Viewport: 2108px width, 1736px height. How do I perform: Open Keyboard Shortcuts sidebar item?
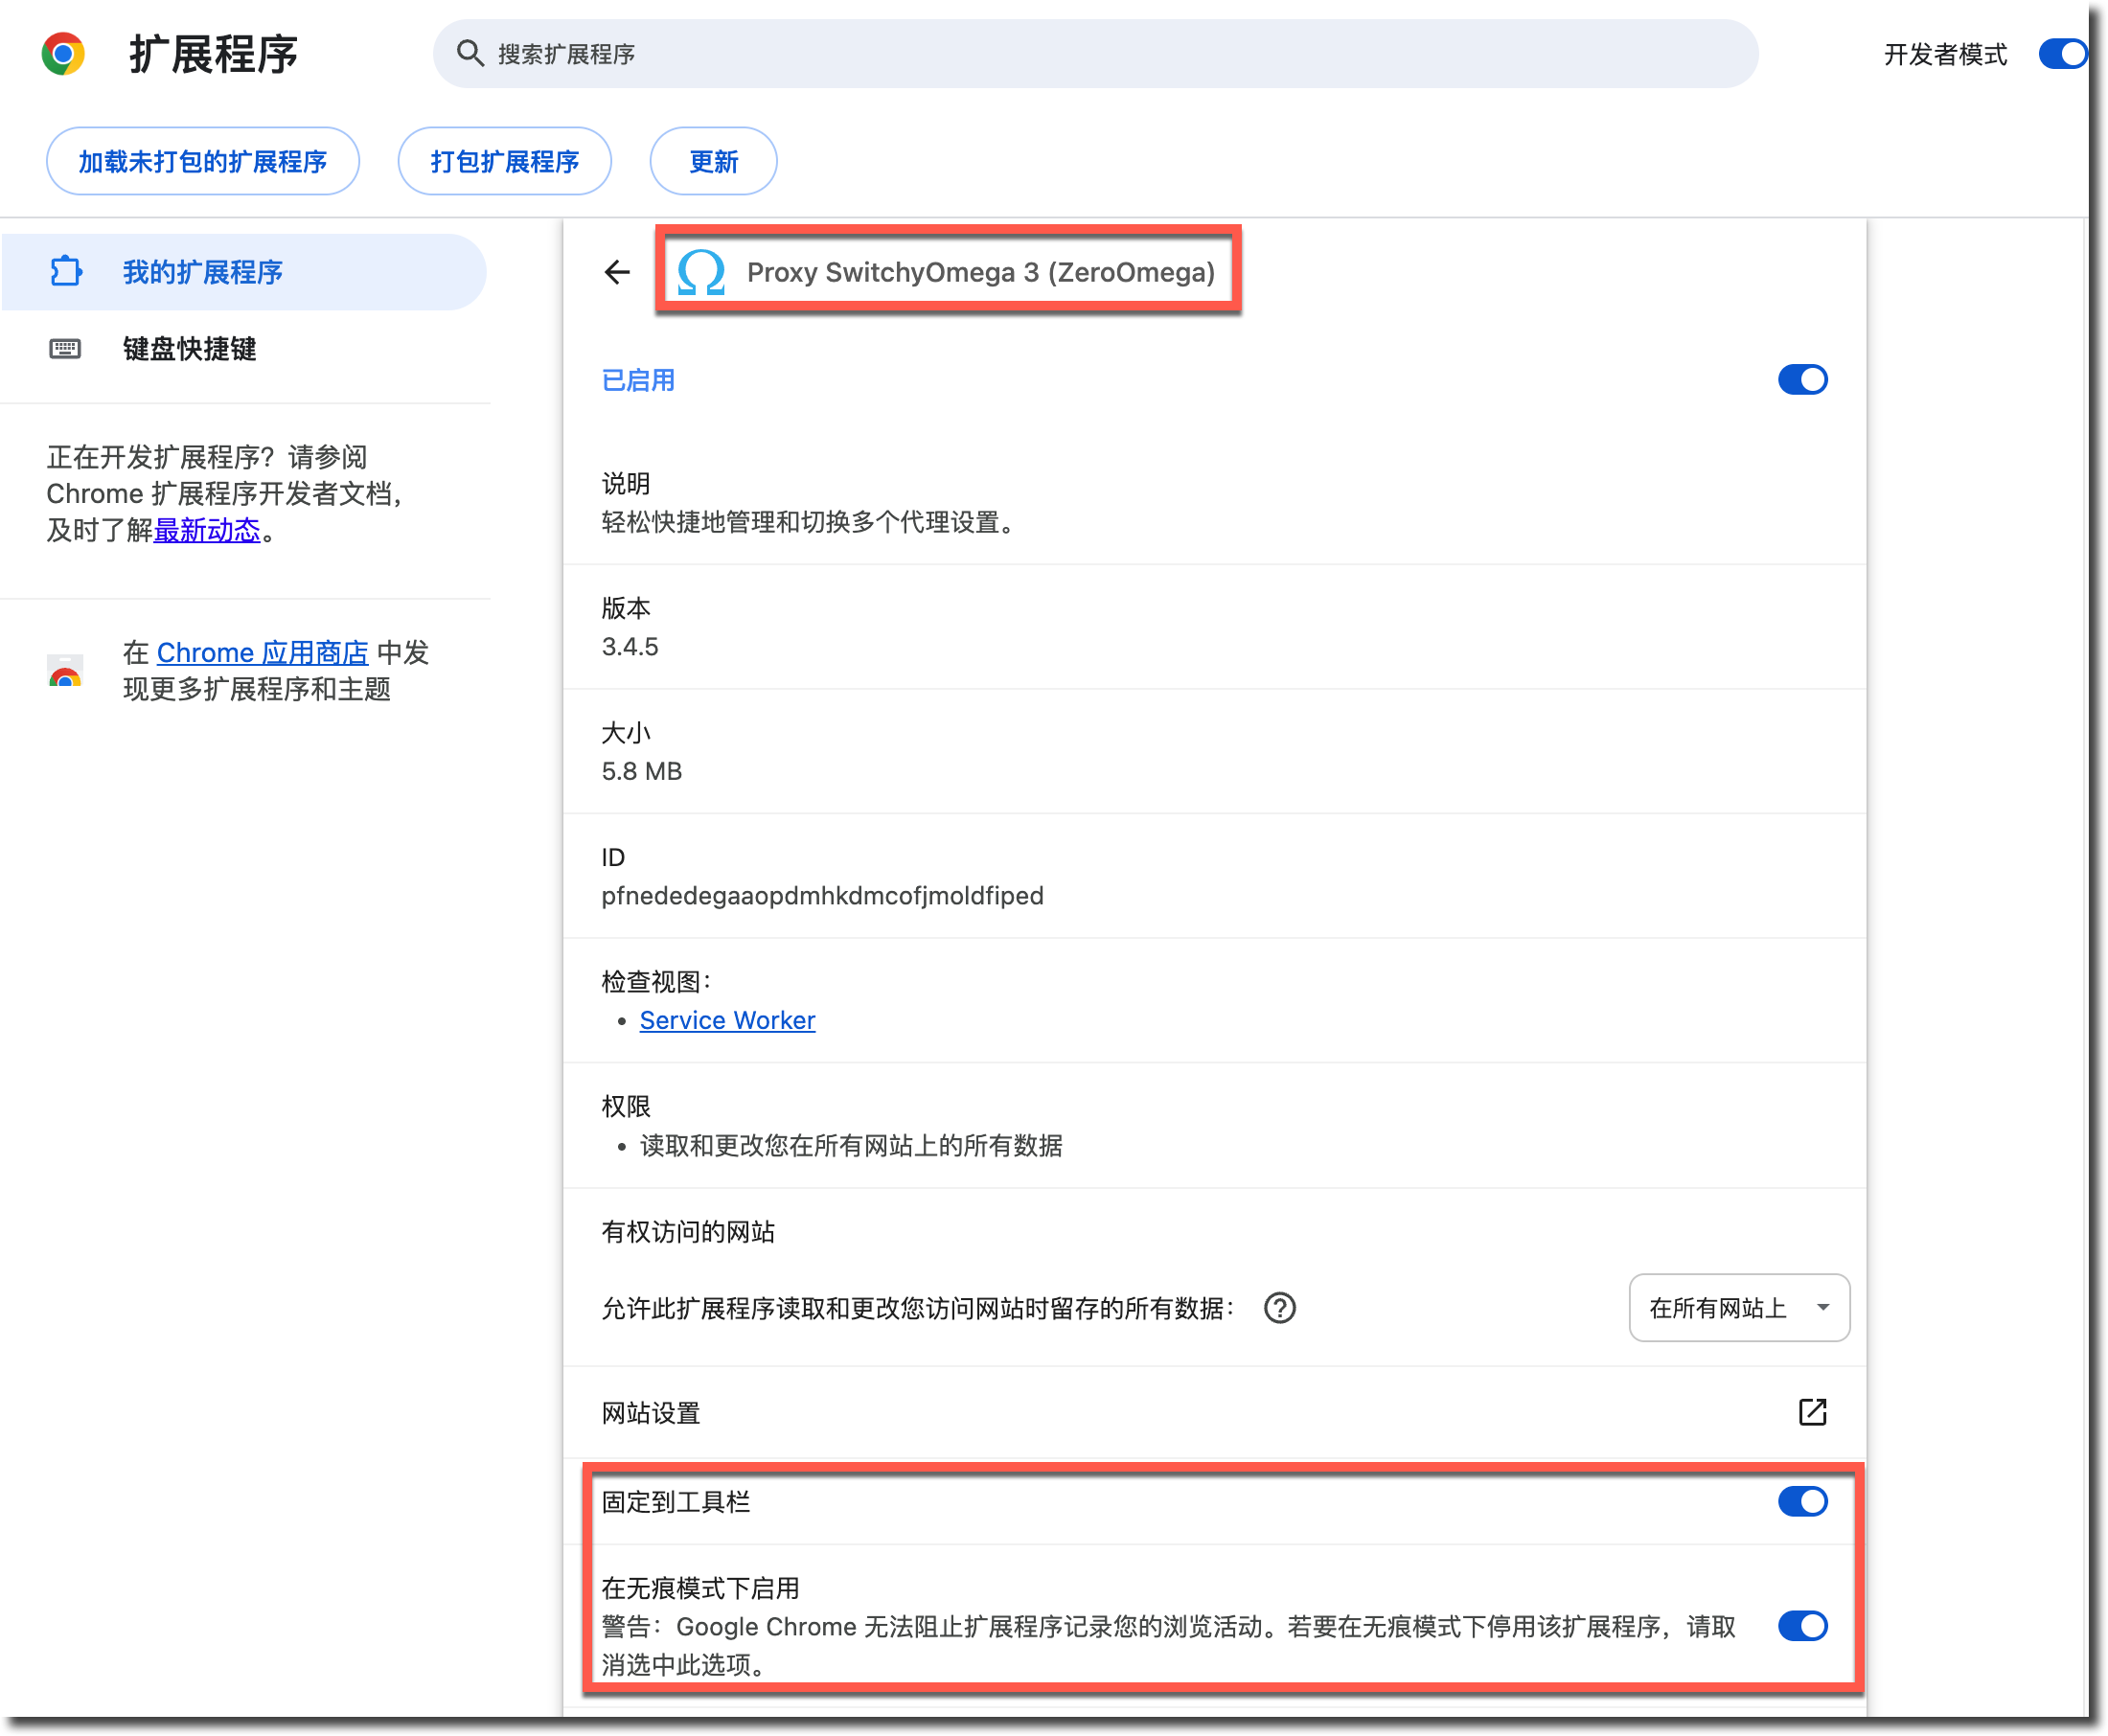pyautogui.click(x=190, y=349)
